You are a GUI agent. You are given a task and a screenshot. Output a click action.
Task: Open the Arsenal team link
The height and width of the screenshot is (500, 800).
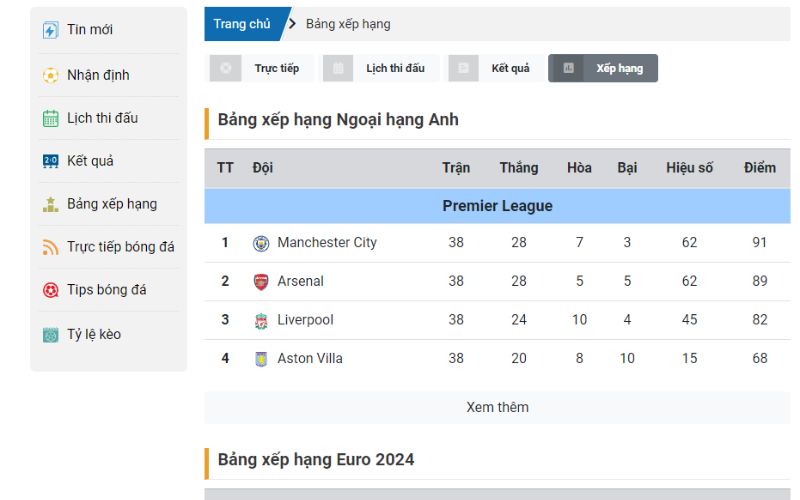click(300, 281)
